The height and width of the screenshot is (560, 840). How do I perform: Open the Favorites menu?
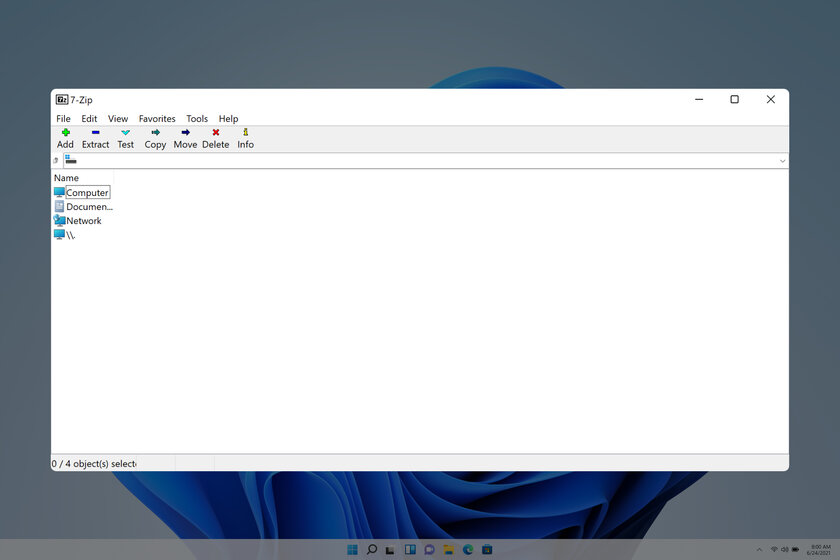[157, 118]
